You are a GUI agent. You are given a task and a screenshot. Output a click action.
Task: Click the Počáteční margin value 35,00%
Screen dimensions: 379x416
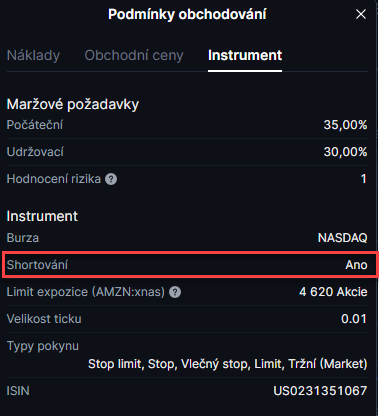pos(346,125)
